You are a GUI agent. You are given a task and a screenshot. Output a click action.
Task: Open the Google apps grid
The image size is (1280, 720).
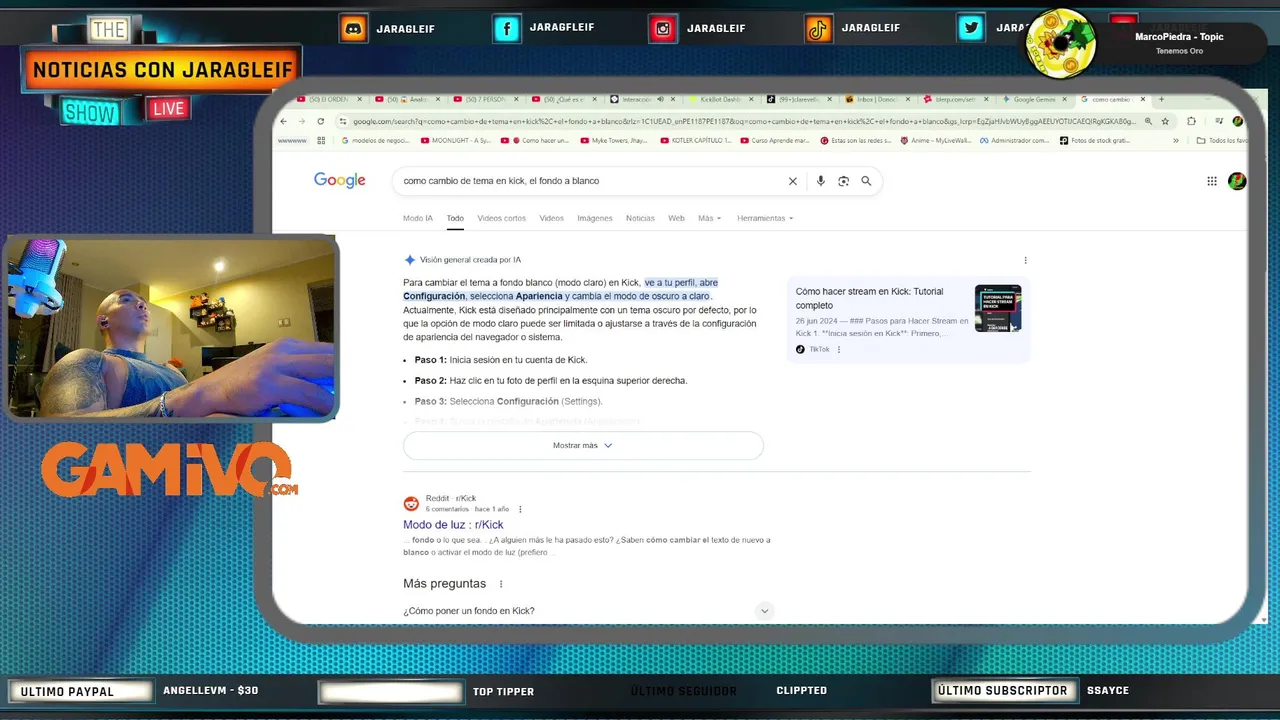tap(1212, 181)
